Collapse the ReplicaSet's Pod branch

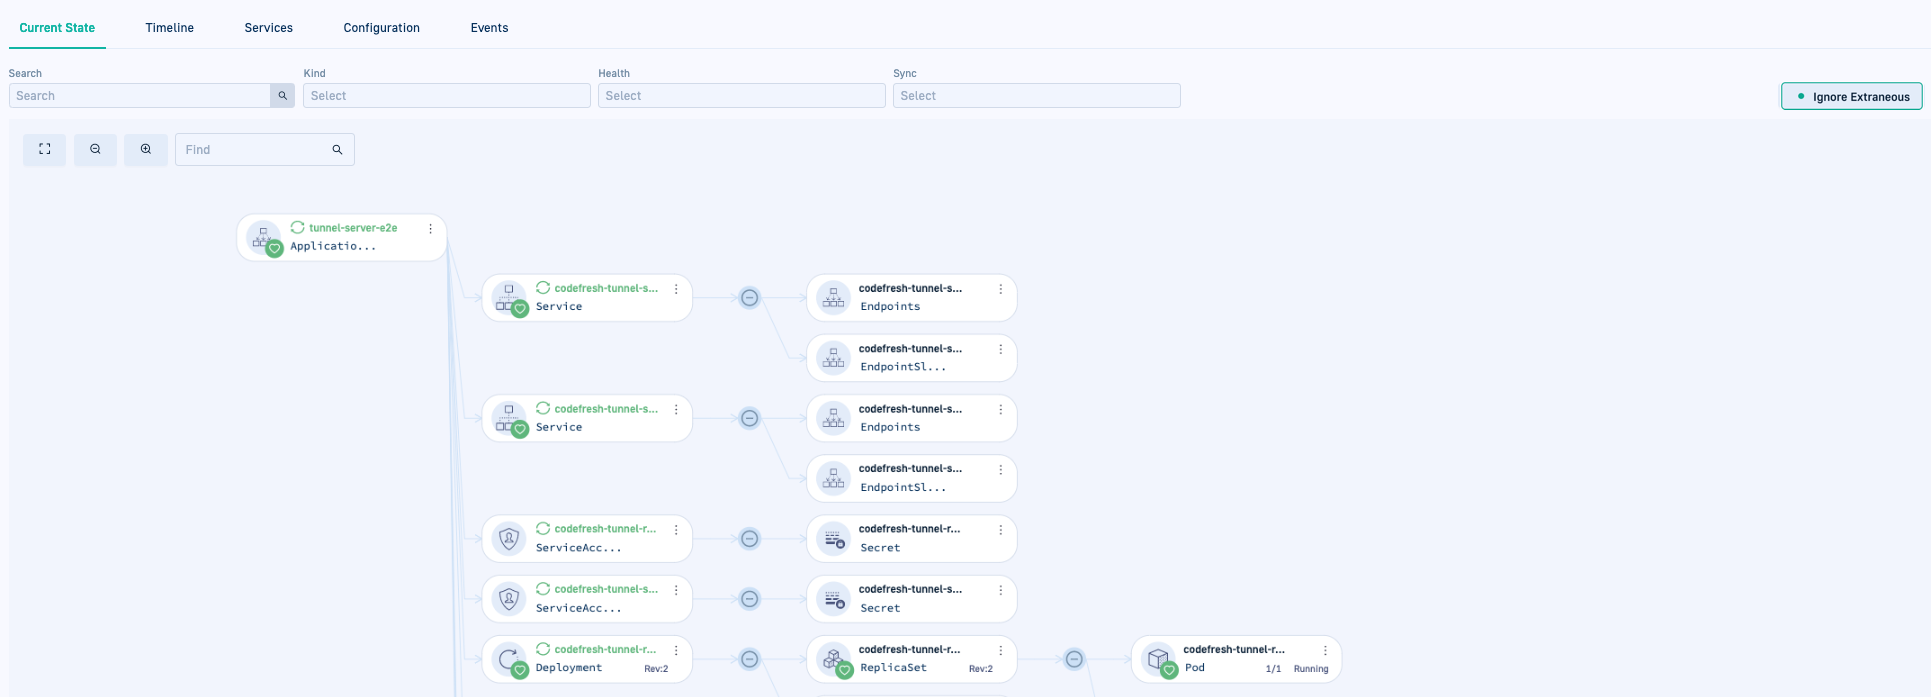click(x=1074, y=659)
